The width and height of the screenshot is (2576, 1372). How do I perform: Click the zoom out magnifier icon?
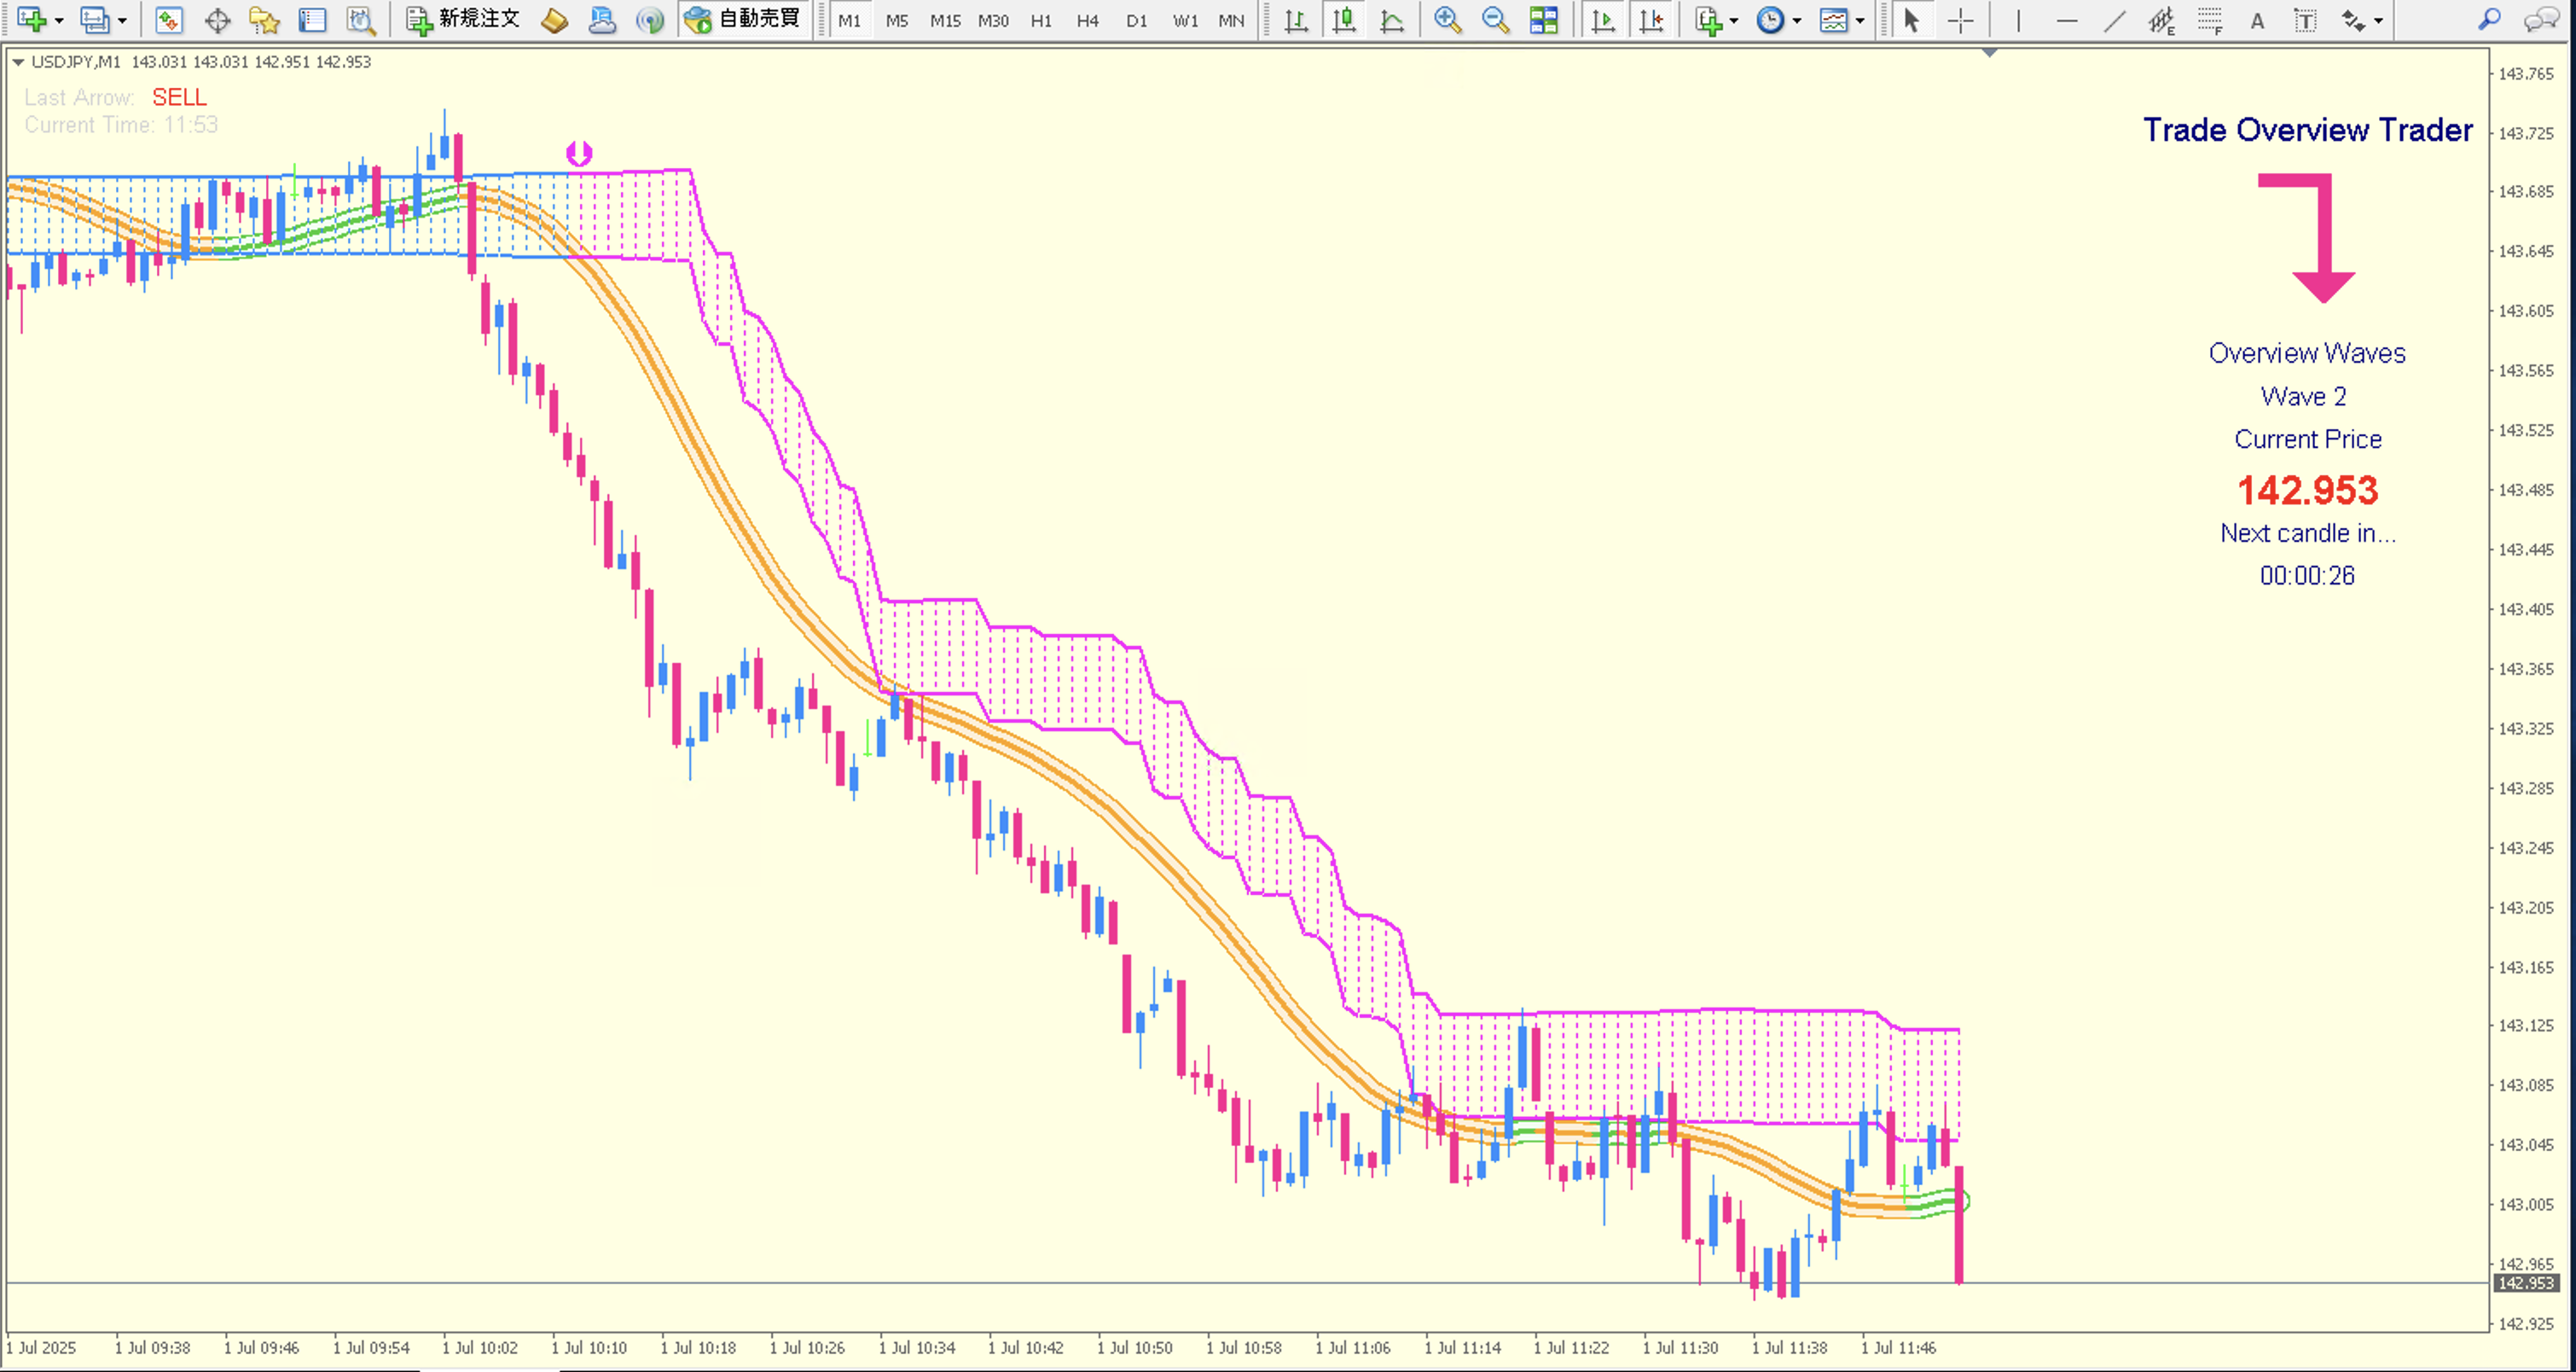click(x=1495, y=20)
